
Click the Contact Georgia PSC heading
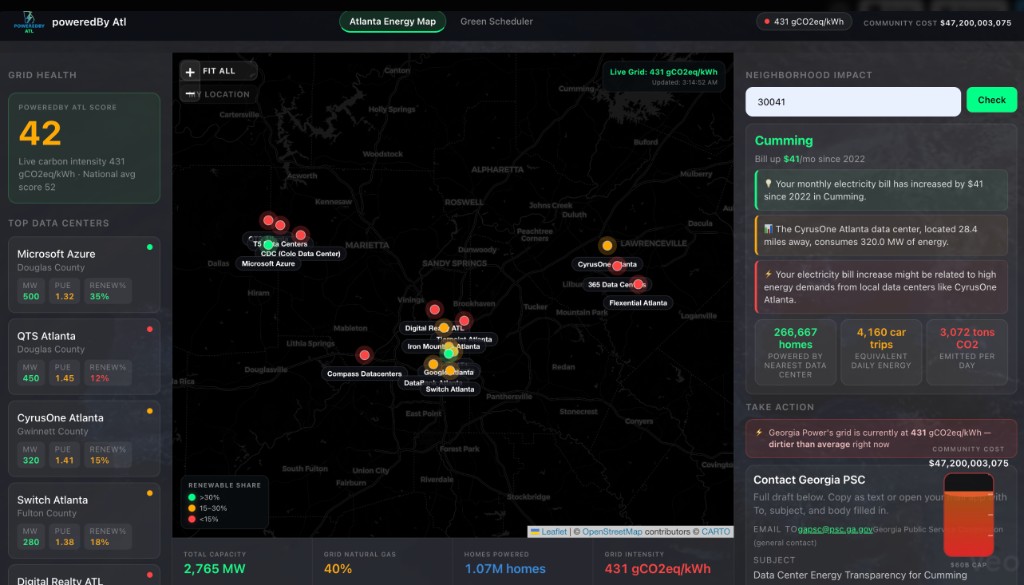coord(809,480)
